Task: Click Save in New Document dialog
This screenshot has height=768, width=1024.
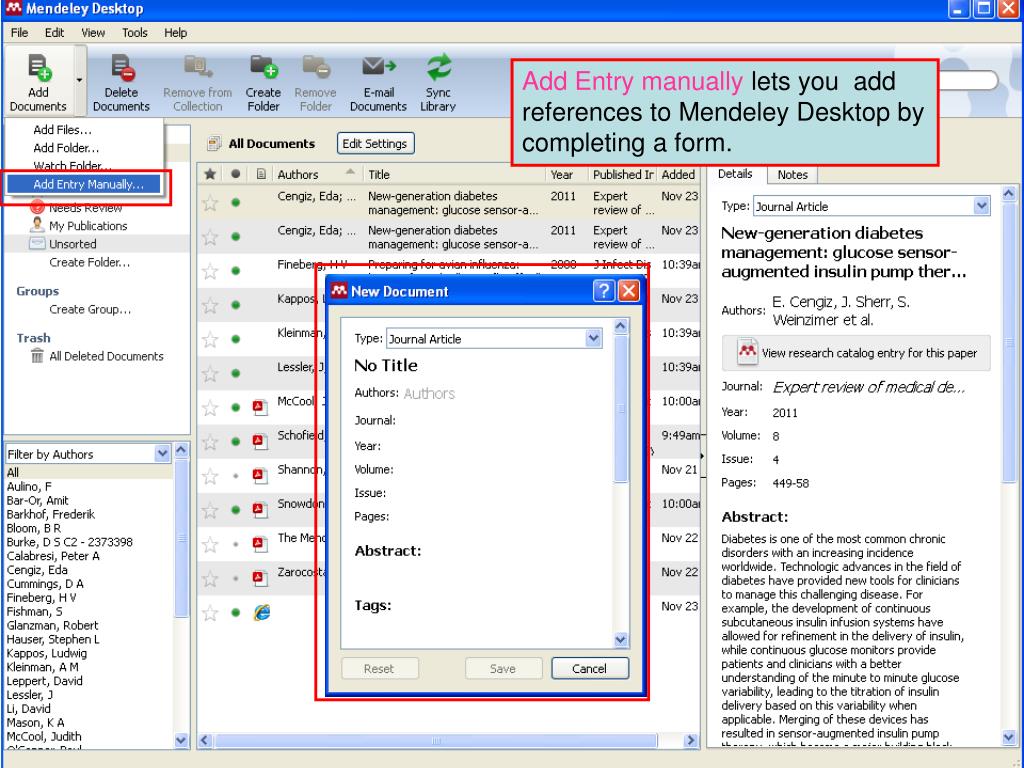Action: click(x=503, y=669)
